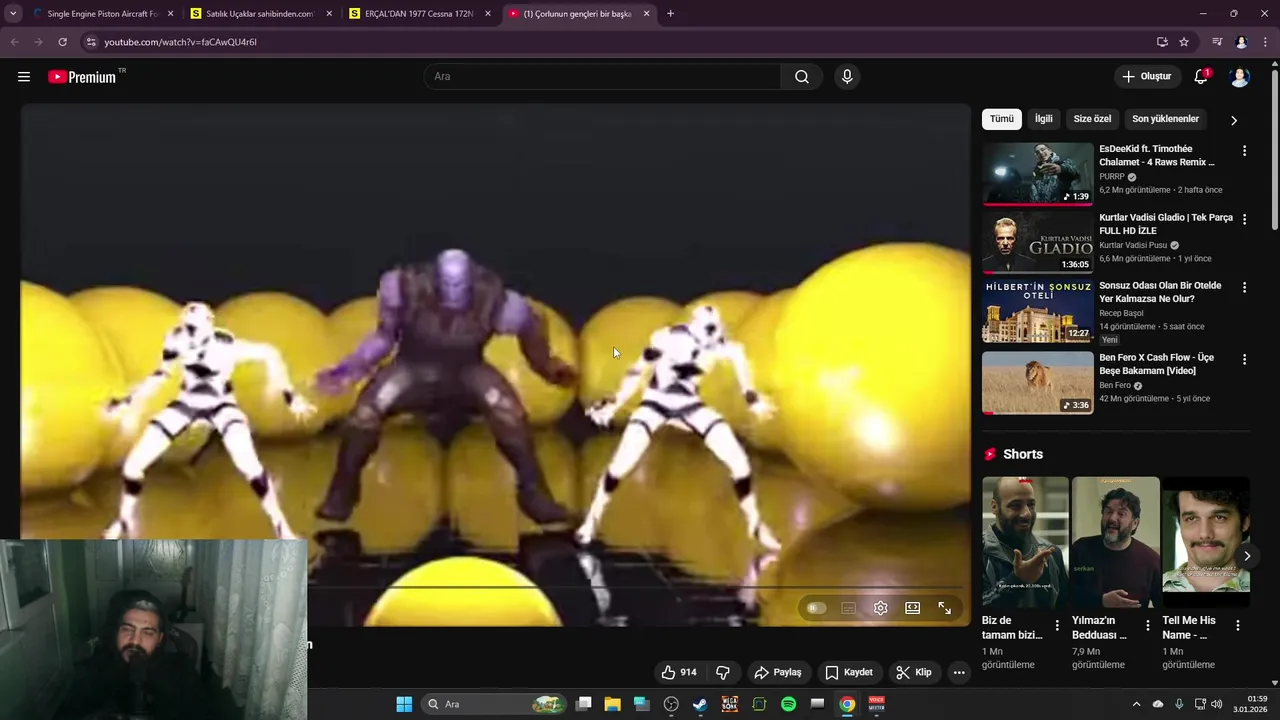Start voice search with microphone icon
Image resolution: width=1280 pixels, height=720 pixels.
[x=847, y=77]
